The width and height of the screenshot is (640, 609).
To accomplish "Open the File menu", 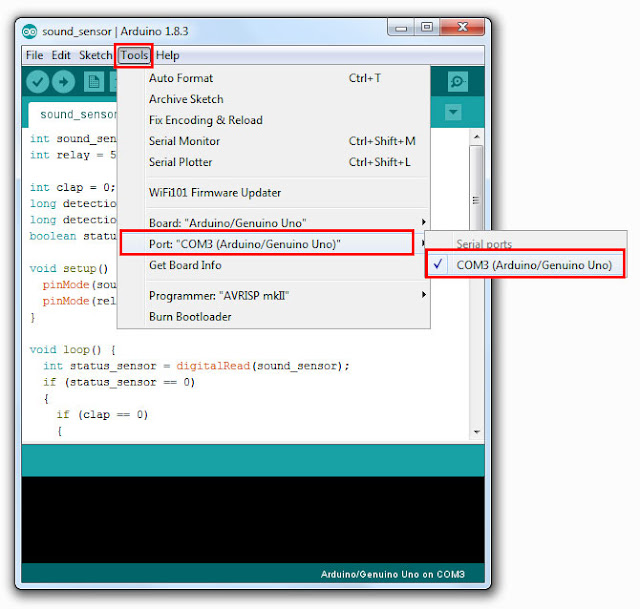I will (34, 55).
